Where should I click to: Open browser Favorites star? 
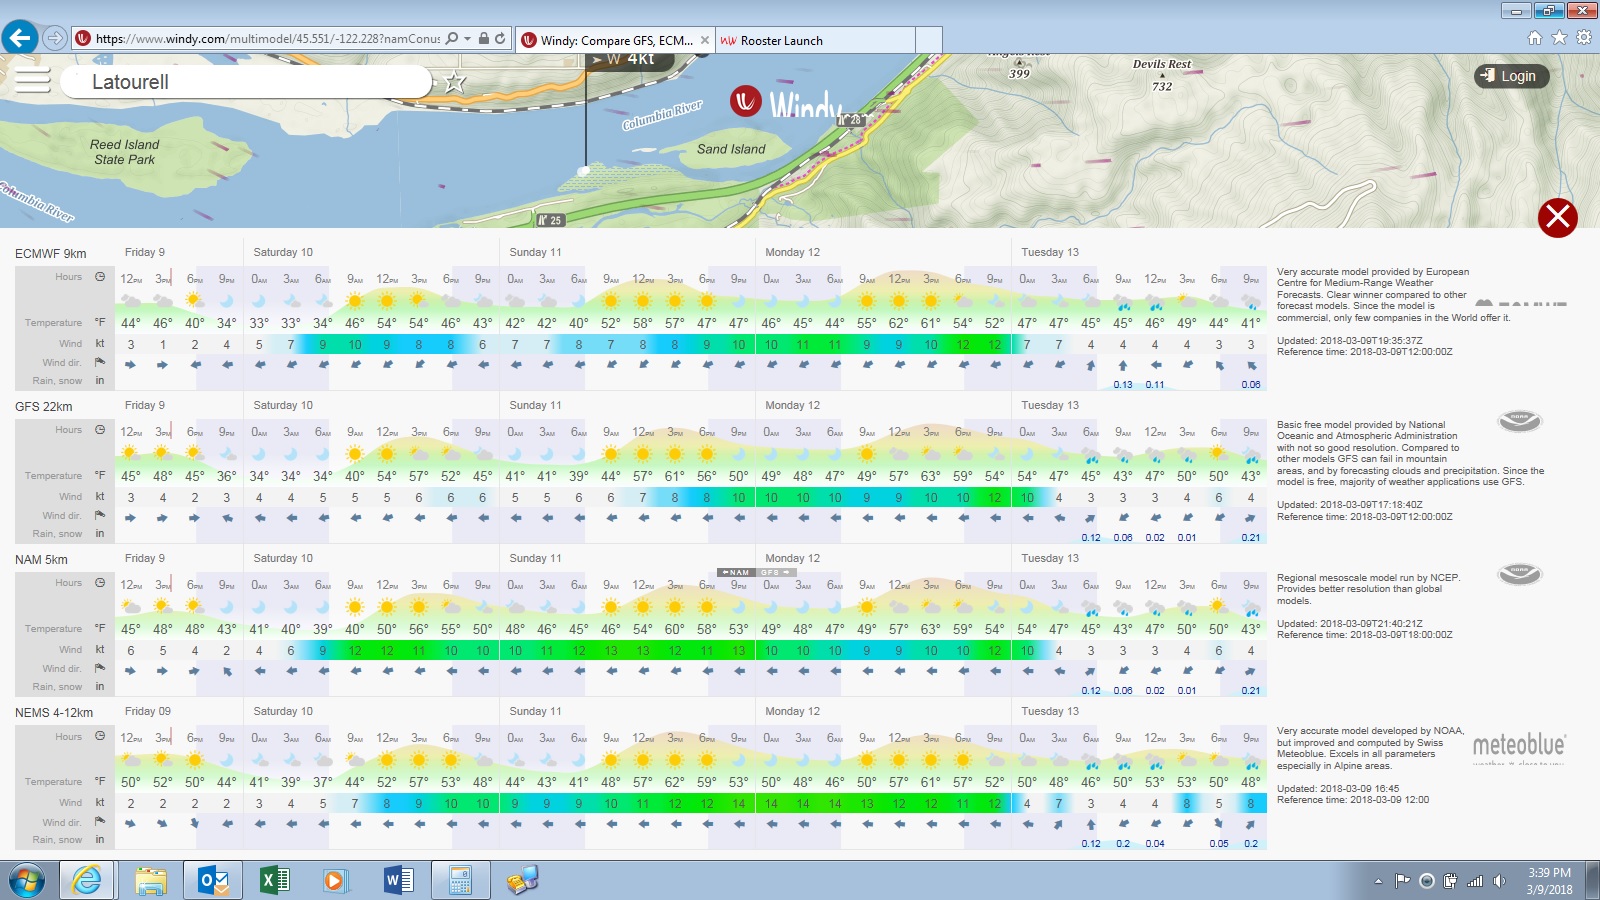(x=1559, y=38)
